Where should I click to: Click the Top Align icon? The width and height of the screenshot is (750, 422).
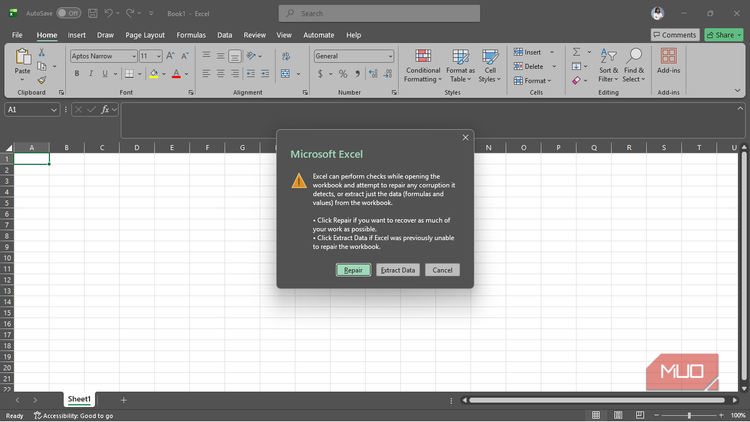point(206,56)
